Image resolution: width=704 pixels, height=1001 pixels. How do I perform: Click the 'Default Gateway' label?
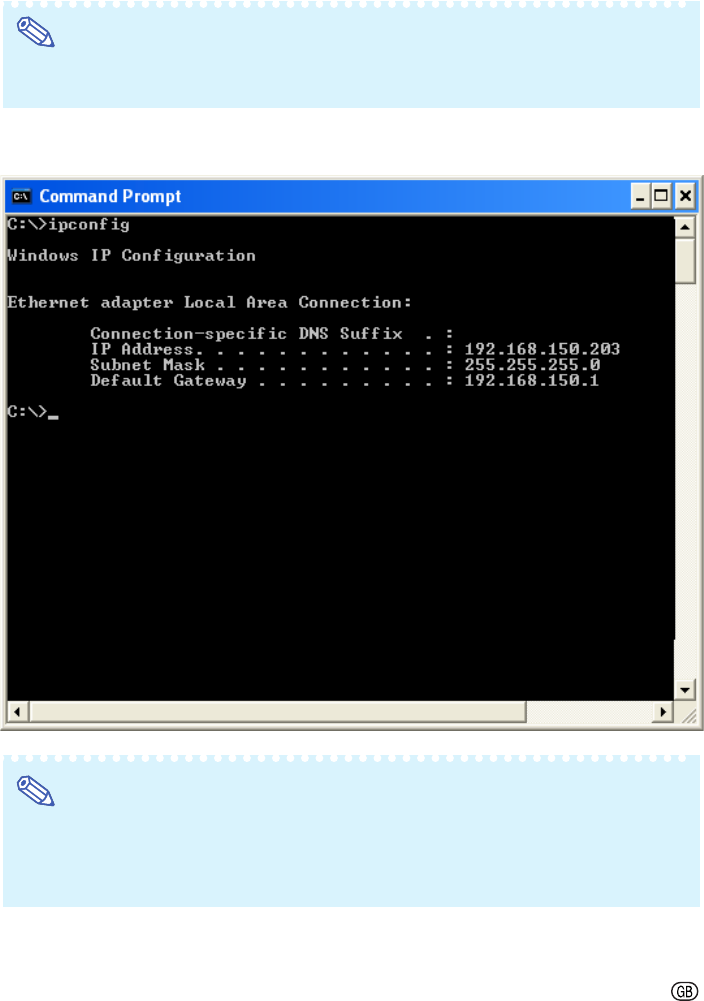click(x=169, y=380)
